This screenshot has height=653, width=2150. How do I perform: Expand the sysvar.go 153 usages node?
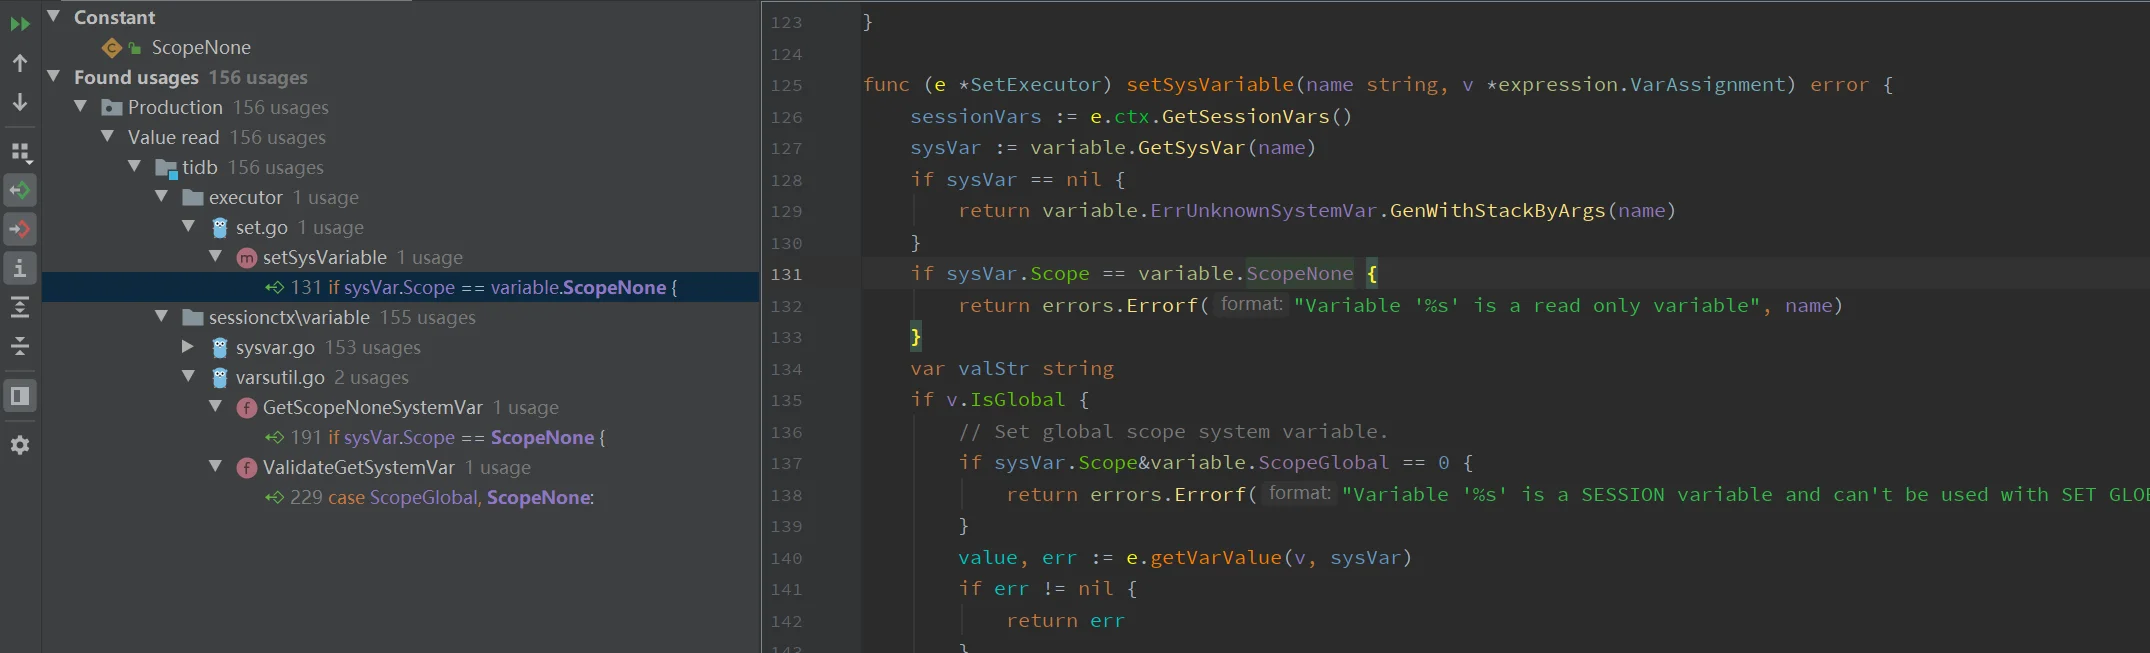pyautogui.click(x=188, y=347)
